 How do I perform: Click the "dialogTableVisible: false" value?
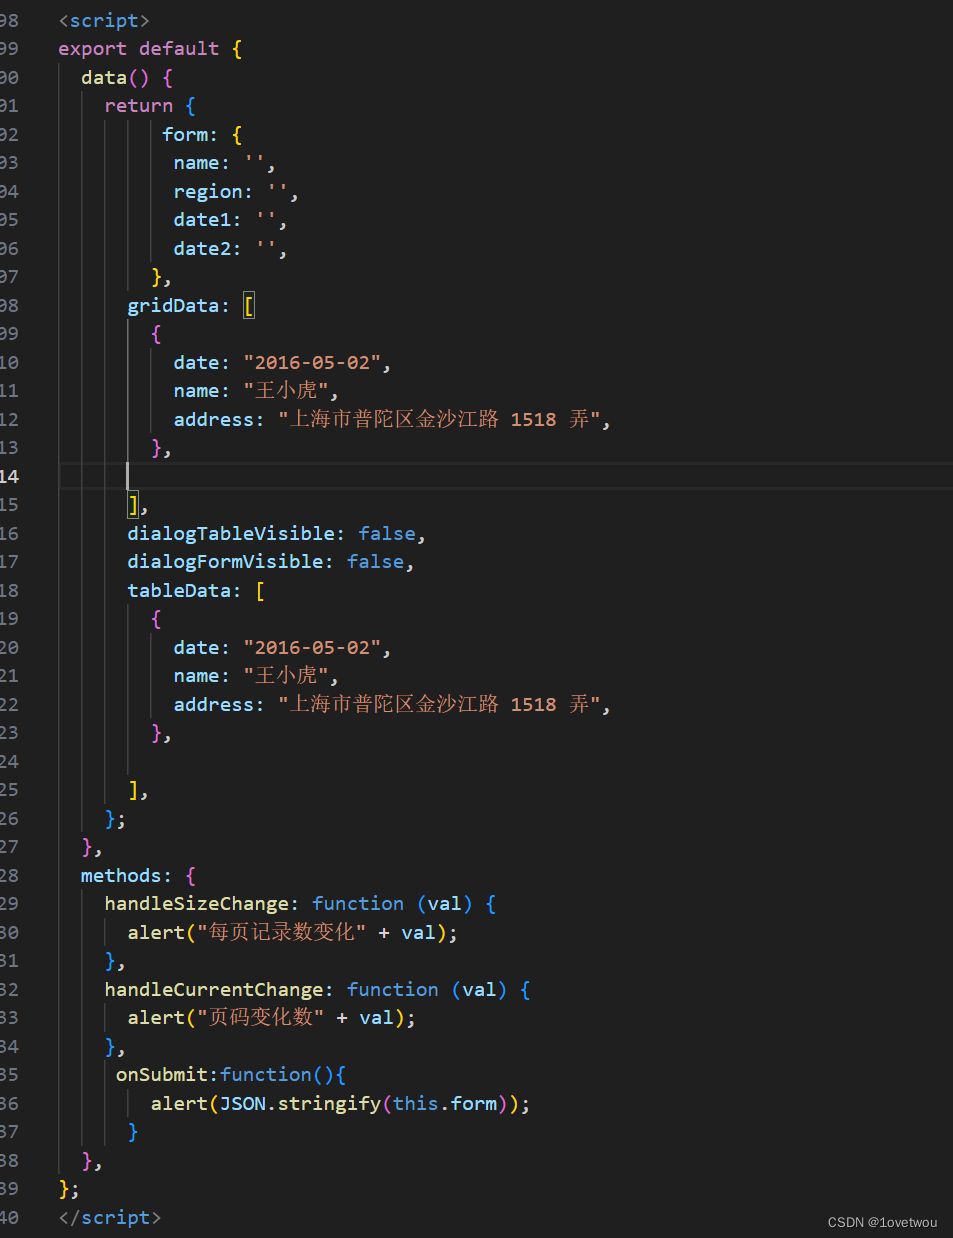pos(387,533)
